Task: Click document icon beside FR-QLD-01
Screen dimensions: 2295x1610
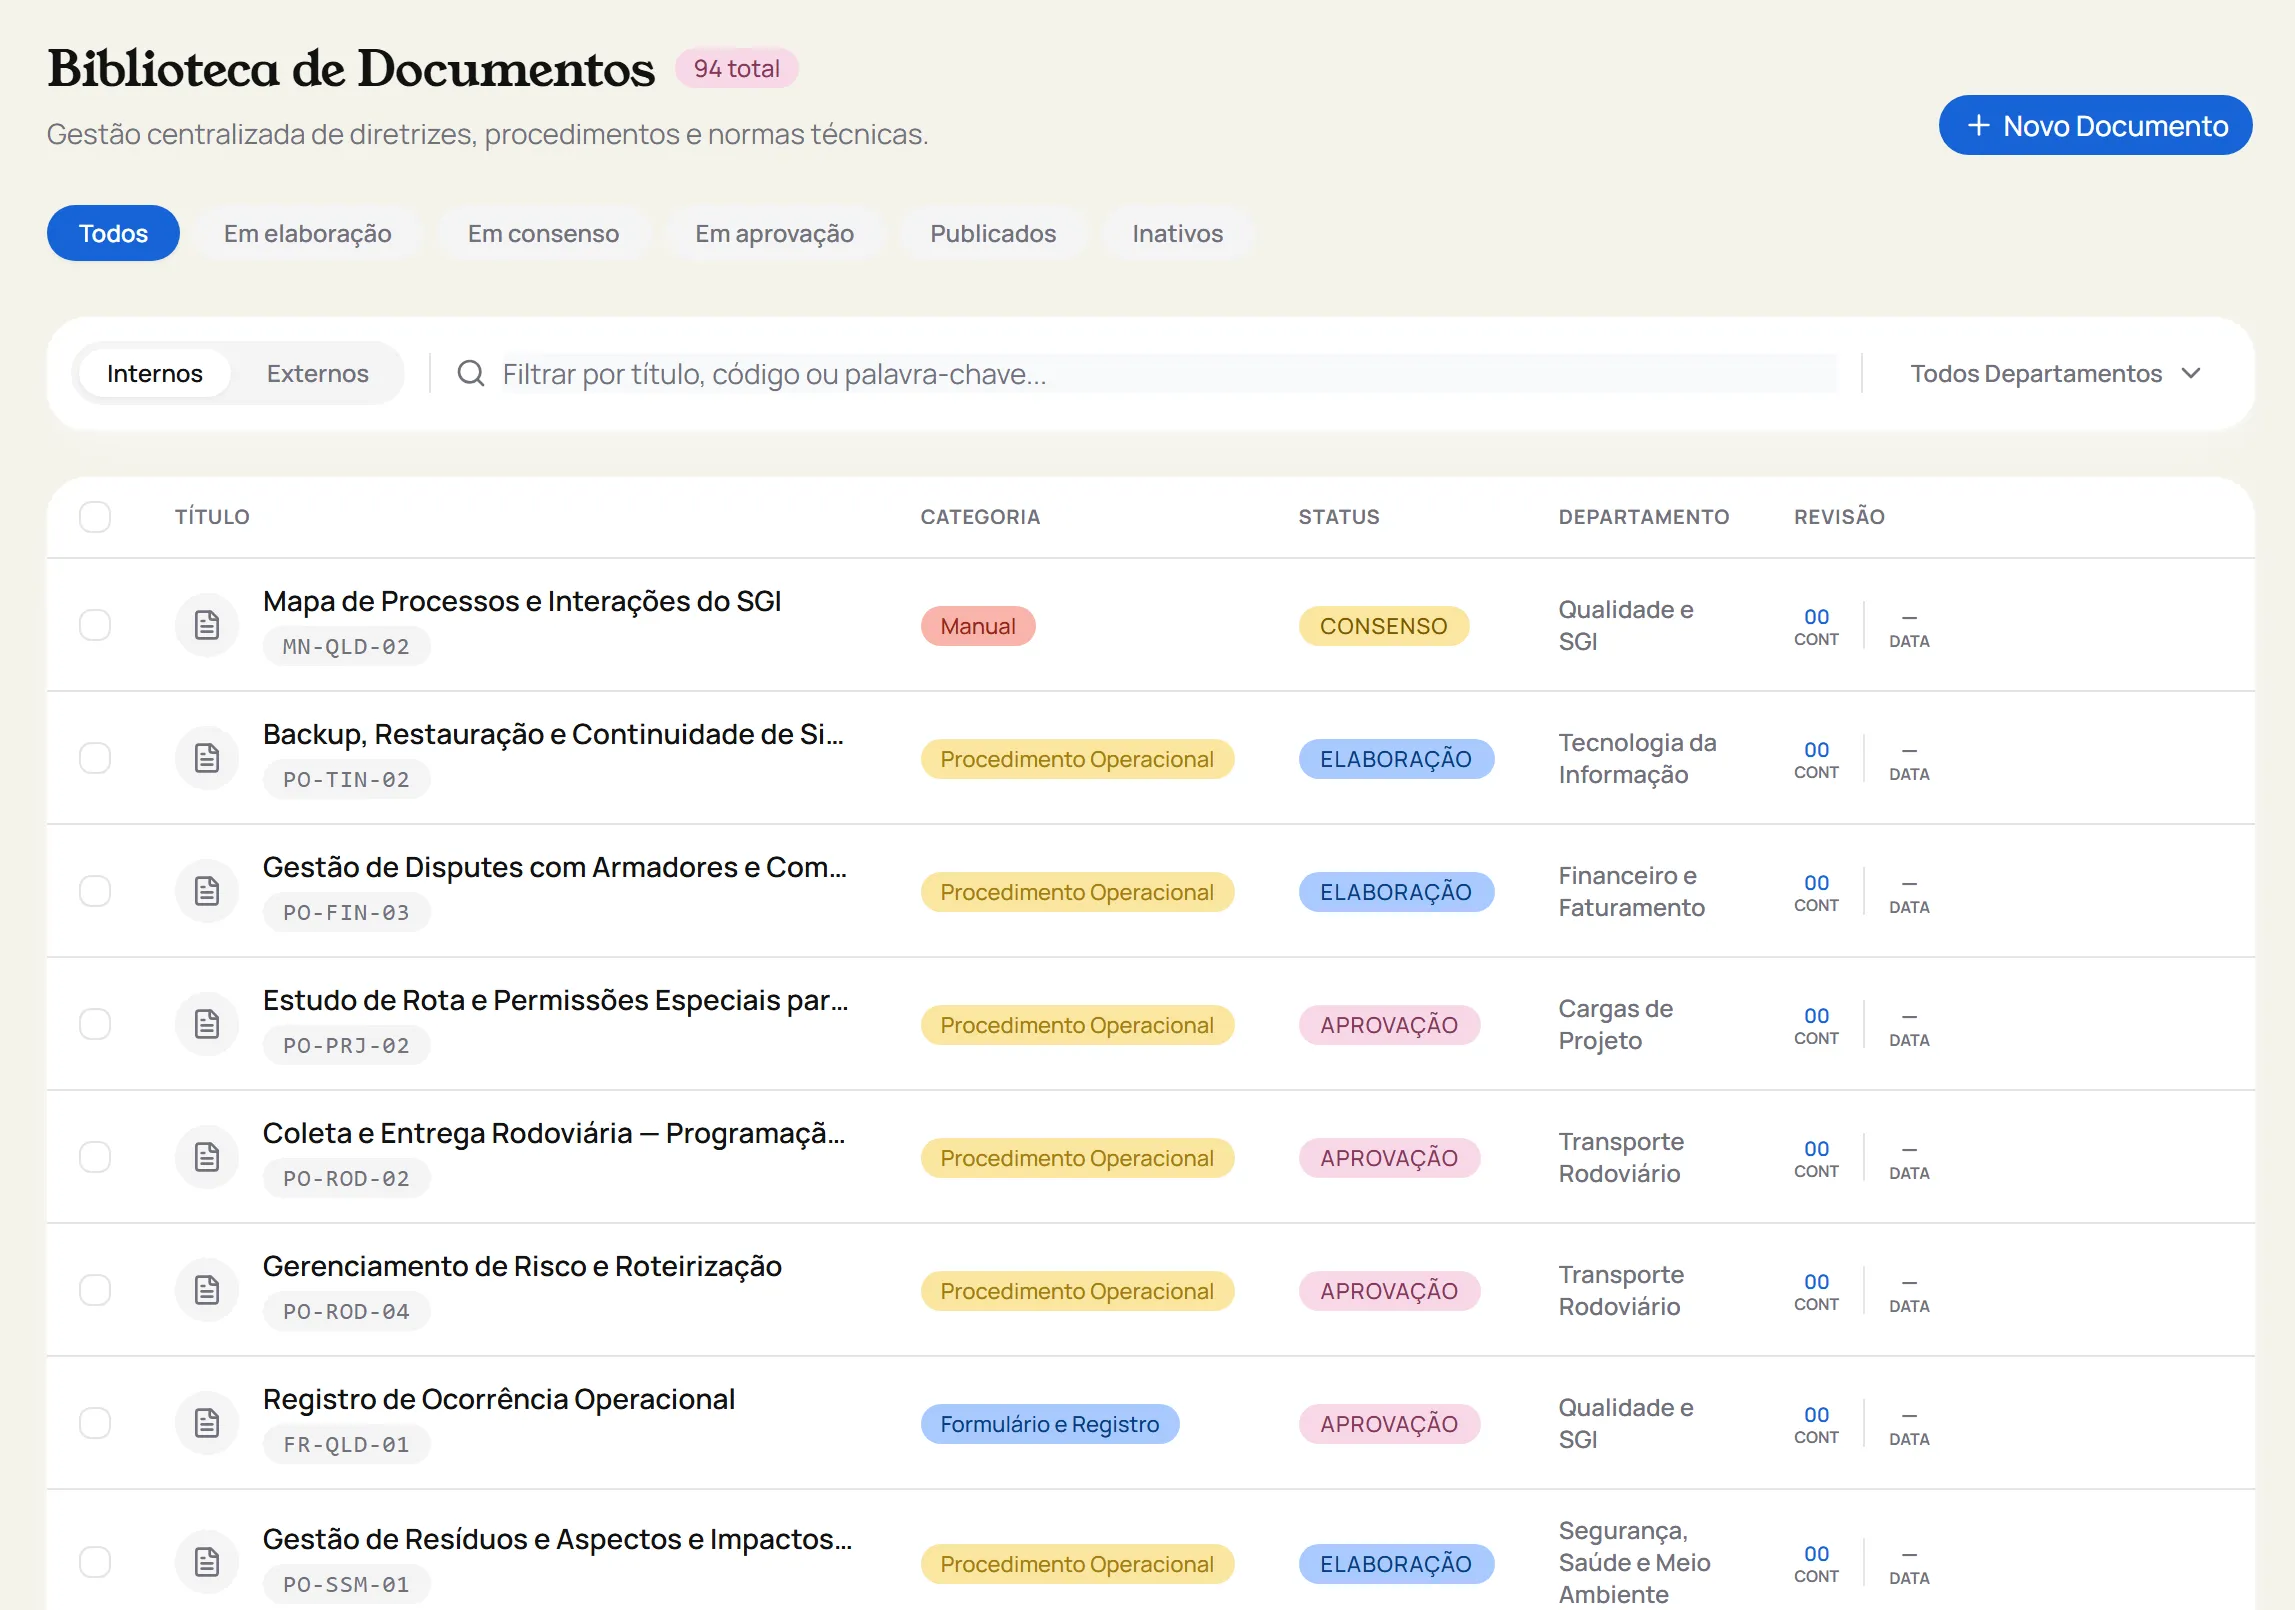Action: 207,1423
